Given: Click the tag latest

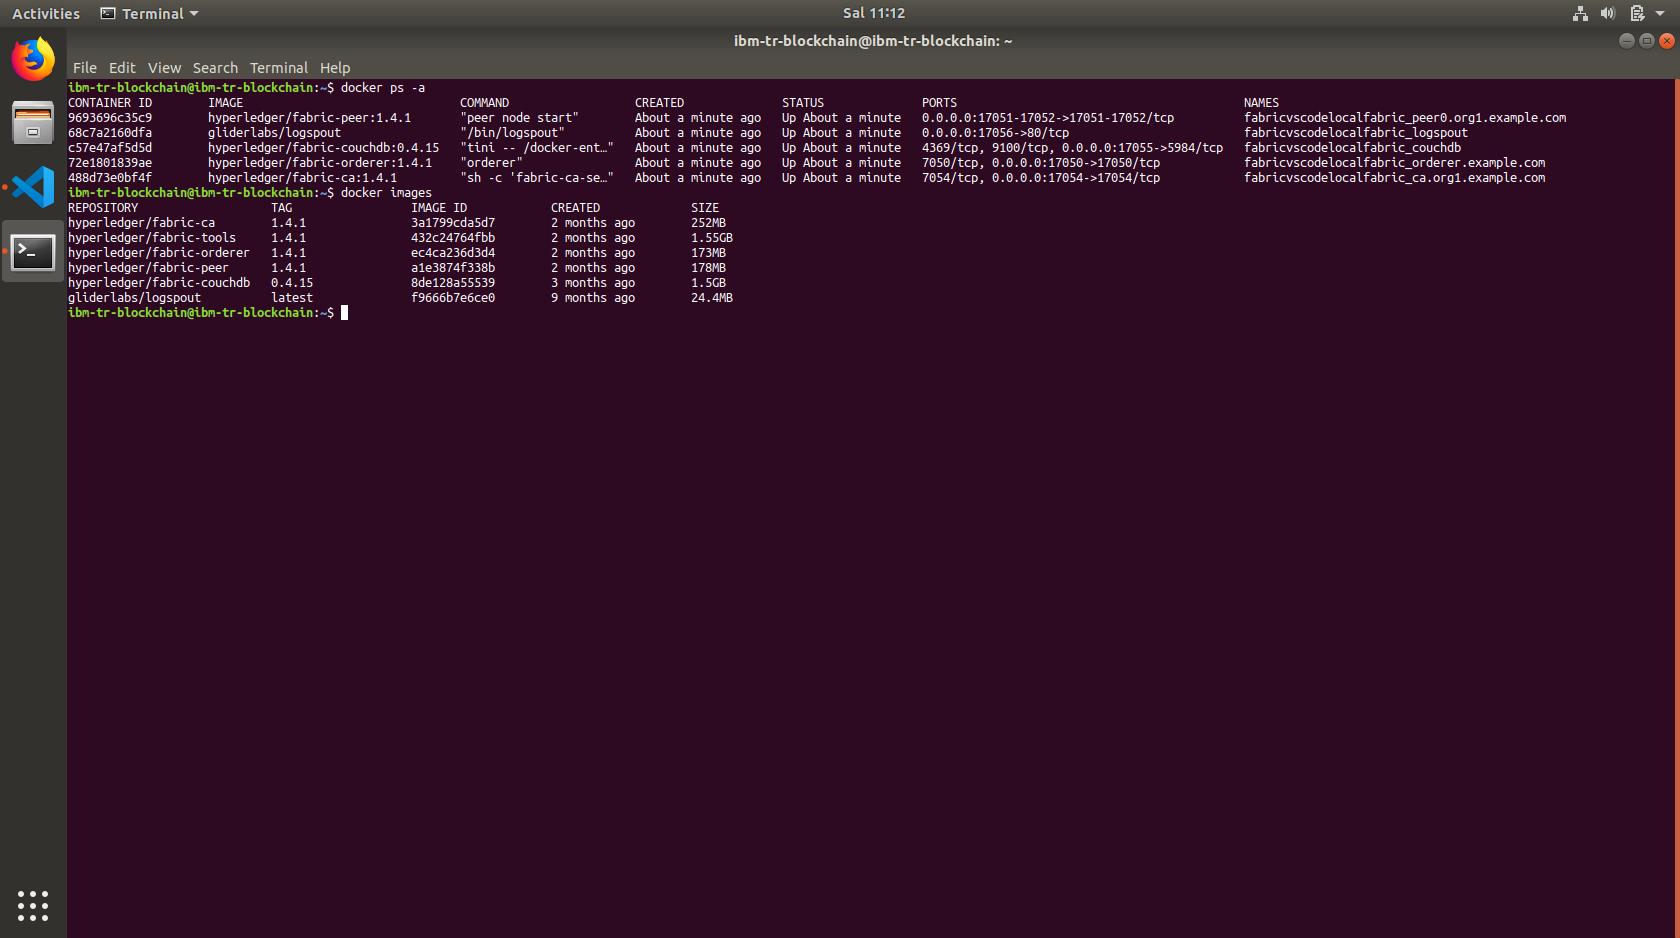Looking at the screenshot, I should (x=292, y=298).
